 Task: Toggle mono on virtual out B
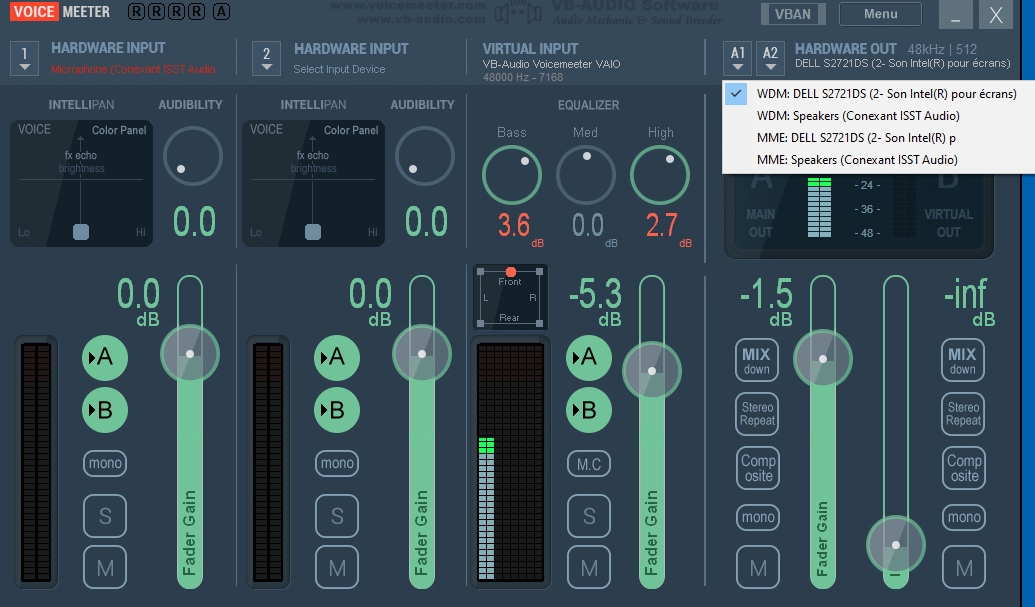[964, 517]
